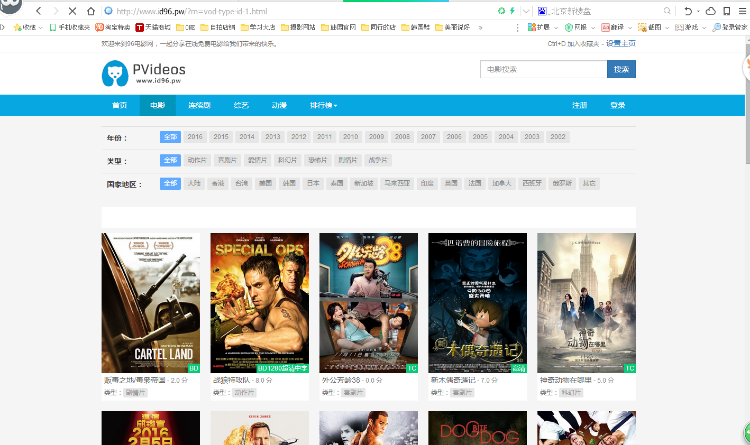Expand the dropdown arrow next to 网银
This screenshot has height=445, width=750.
pos(593,28)
